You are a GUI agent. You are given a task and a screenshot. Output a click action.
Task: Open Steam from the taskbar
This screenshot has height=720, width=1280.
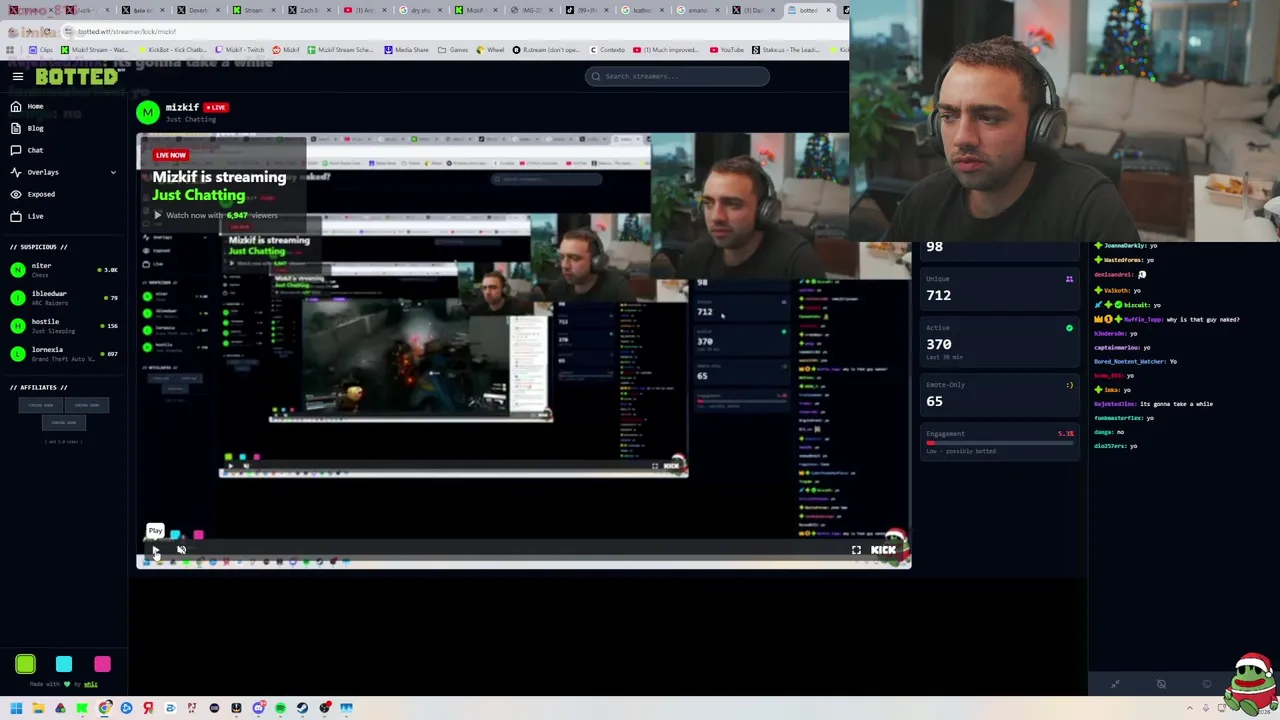pyautogui.click(x=302, y=708)
